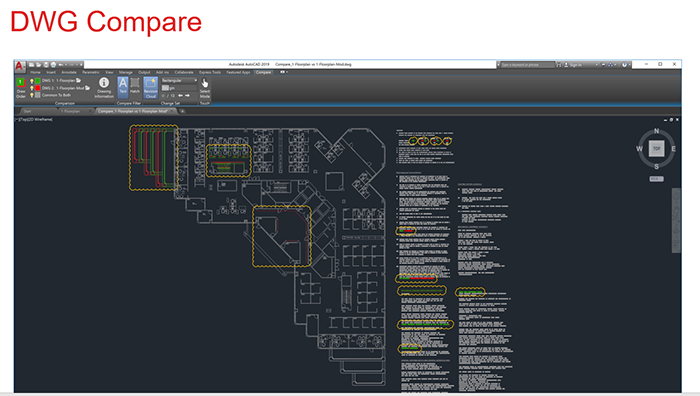Click the ViewCube TOP face

pos(656,149)
